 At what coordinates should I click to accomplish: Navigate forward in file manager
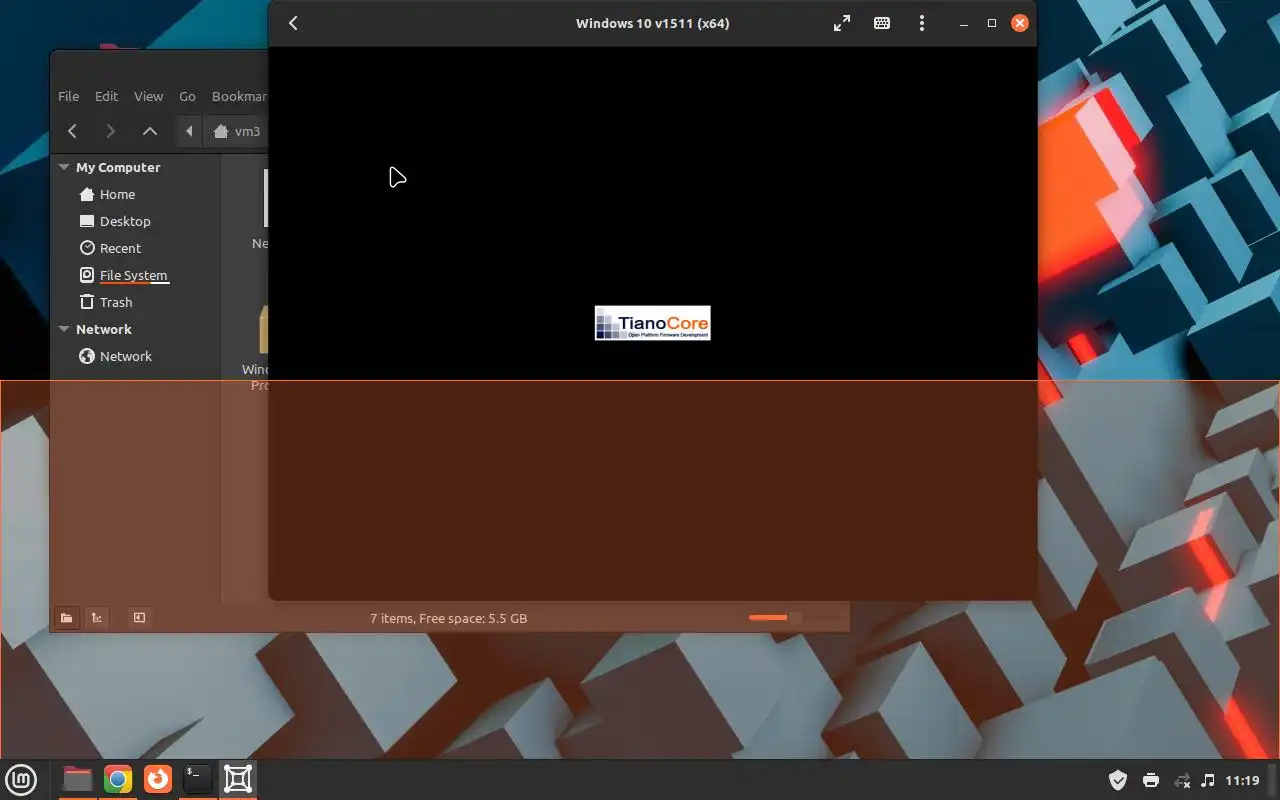click(x=111, y=131)
